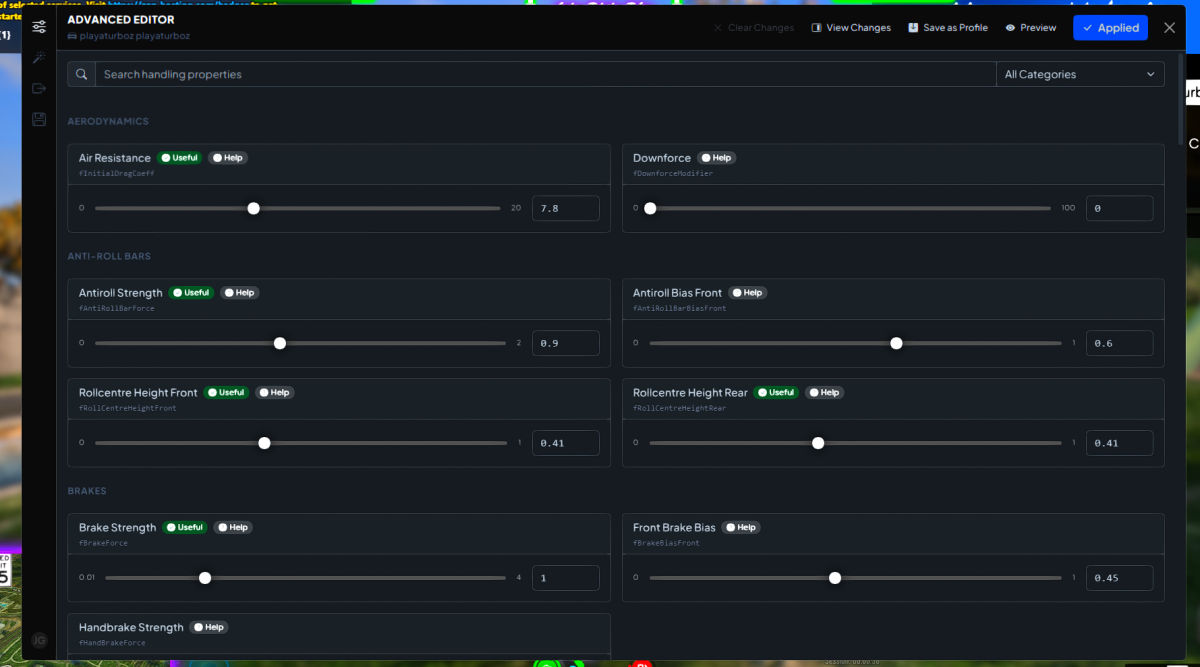Open the JG user avatar in sidebar
The height and width of the screenshot is (667, 1200).
pos(39,640)
